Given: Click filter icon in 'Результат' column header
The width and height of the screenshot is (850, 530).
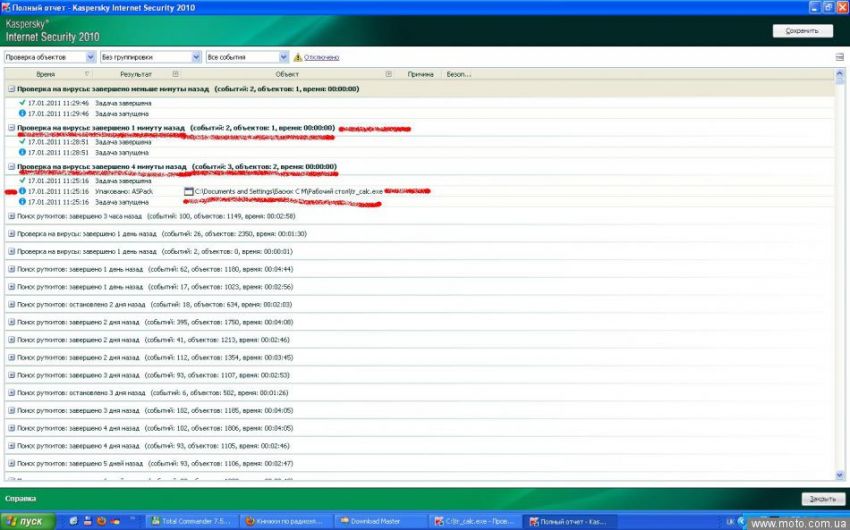Looking at the screenshot, I should (x=175, y=74).
